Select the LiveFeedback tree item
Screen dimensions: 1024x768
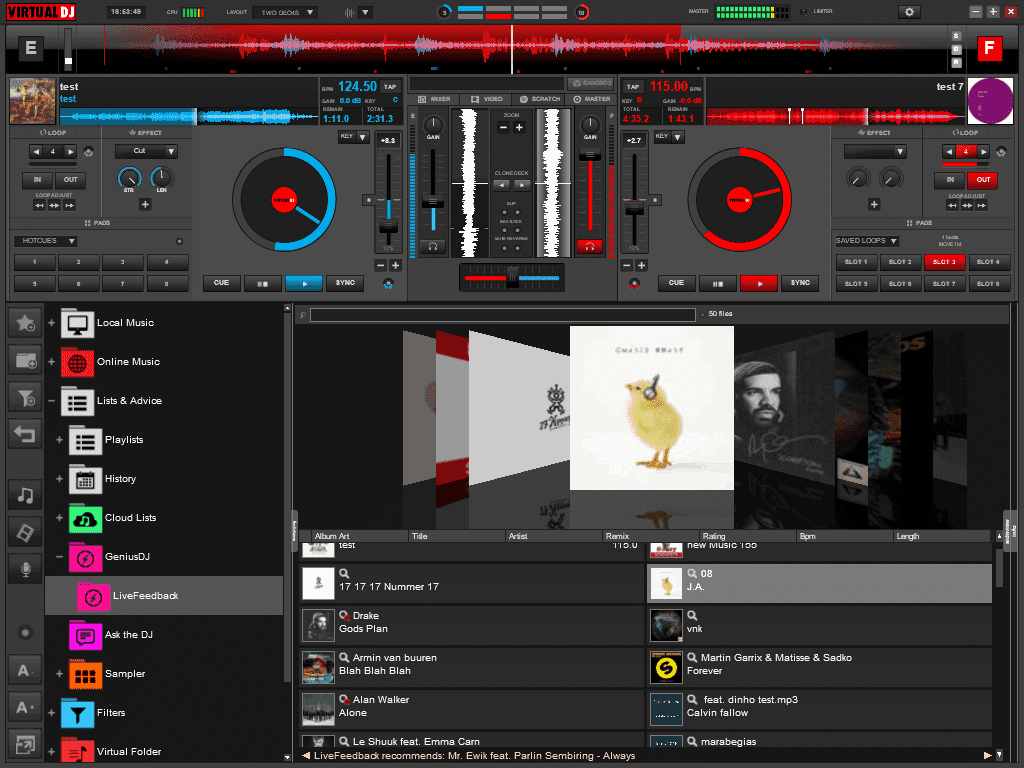pos(164,596)
